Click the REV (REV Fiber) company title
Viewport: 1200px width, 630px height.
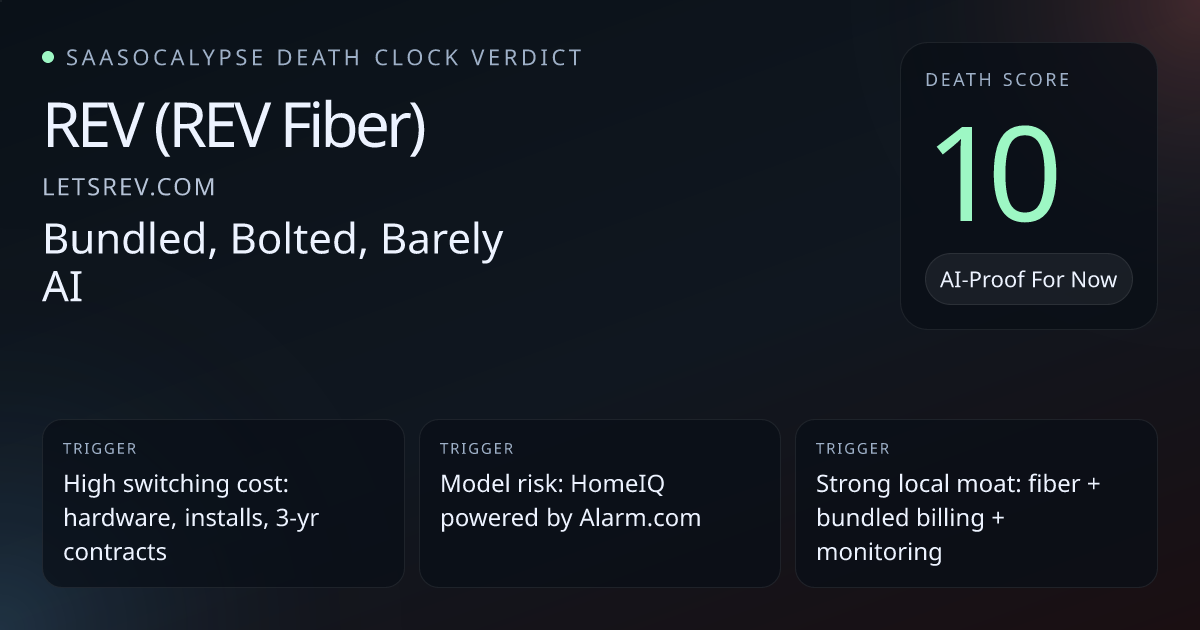pos(235,127)
